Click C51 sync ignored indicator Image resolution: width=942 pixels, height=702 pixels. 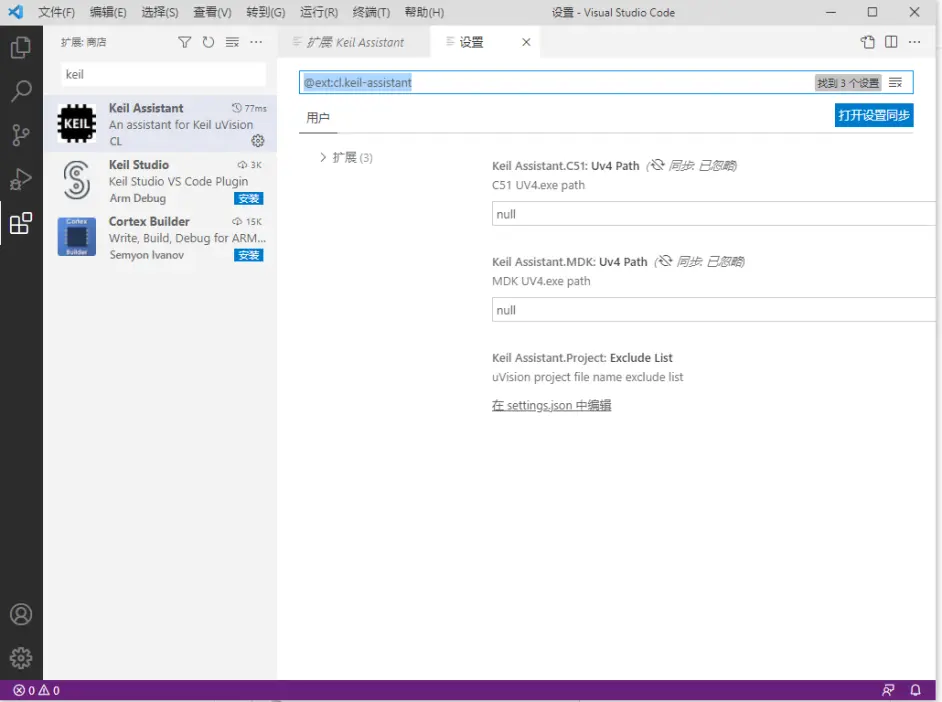click(693, 166)
